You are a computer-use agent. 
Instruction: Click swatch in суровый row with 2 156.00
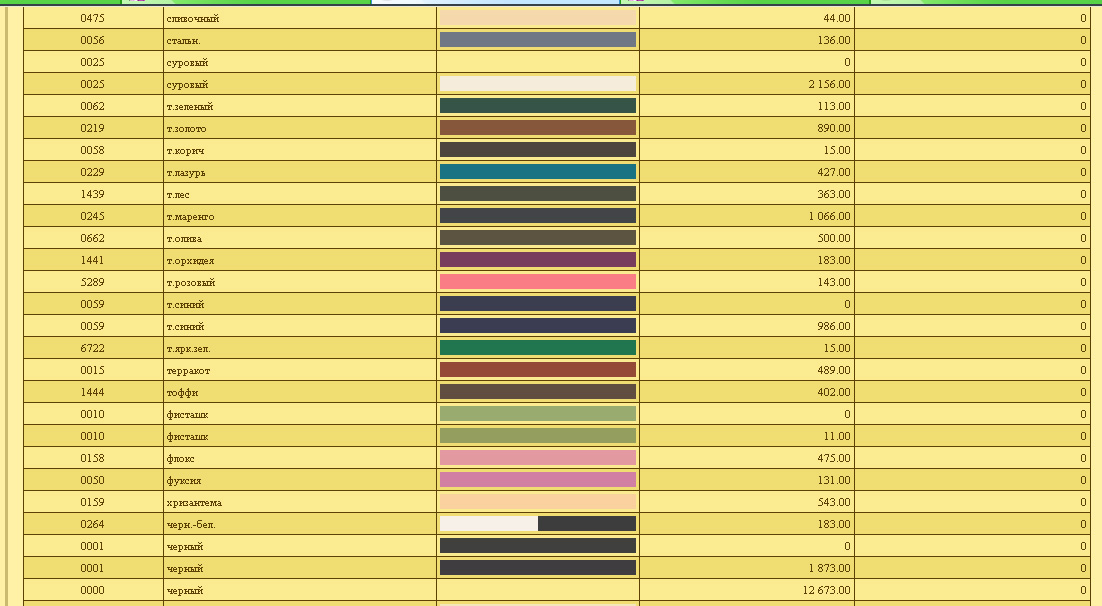point(538,84)
